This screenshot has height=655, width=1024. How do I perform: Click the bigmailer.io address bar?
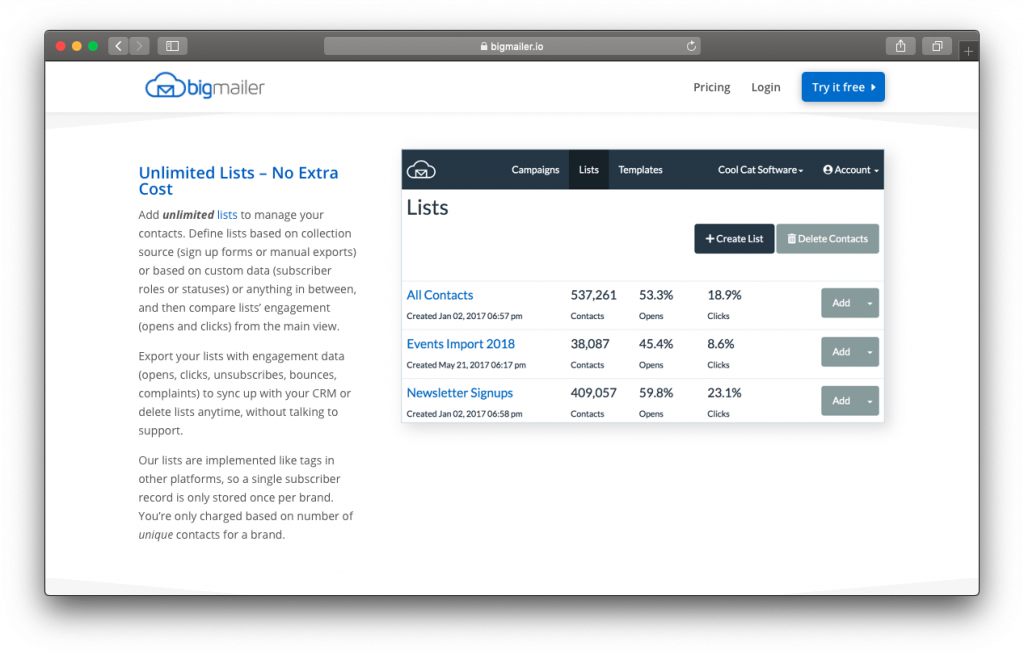tap(512, 46)
